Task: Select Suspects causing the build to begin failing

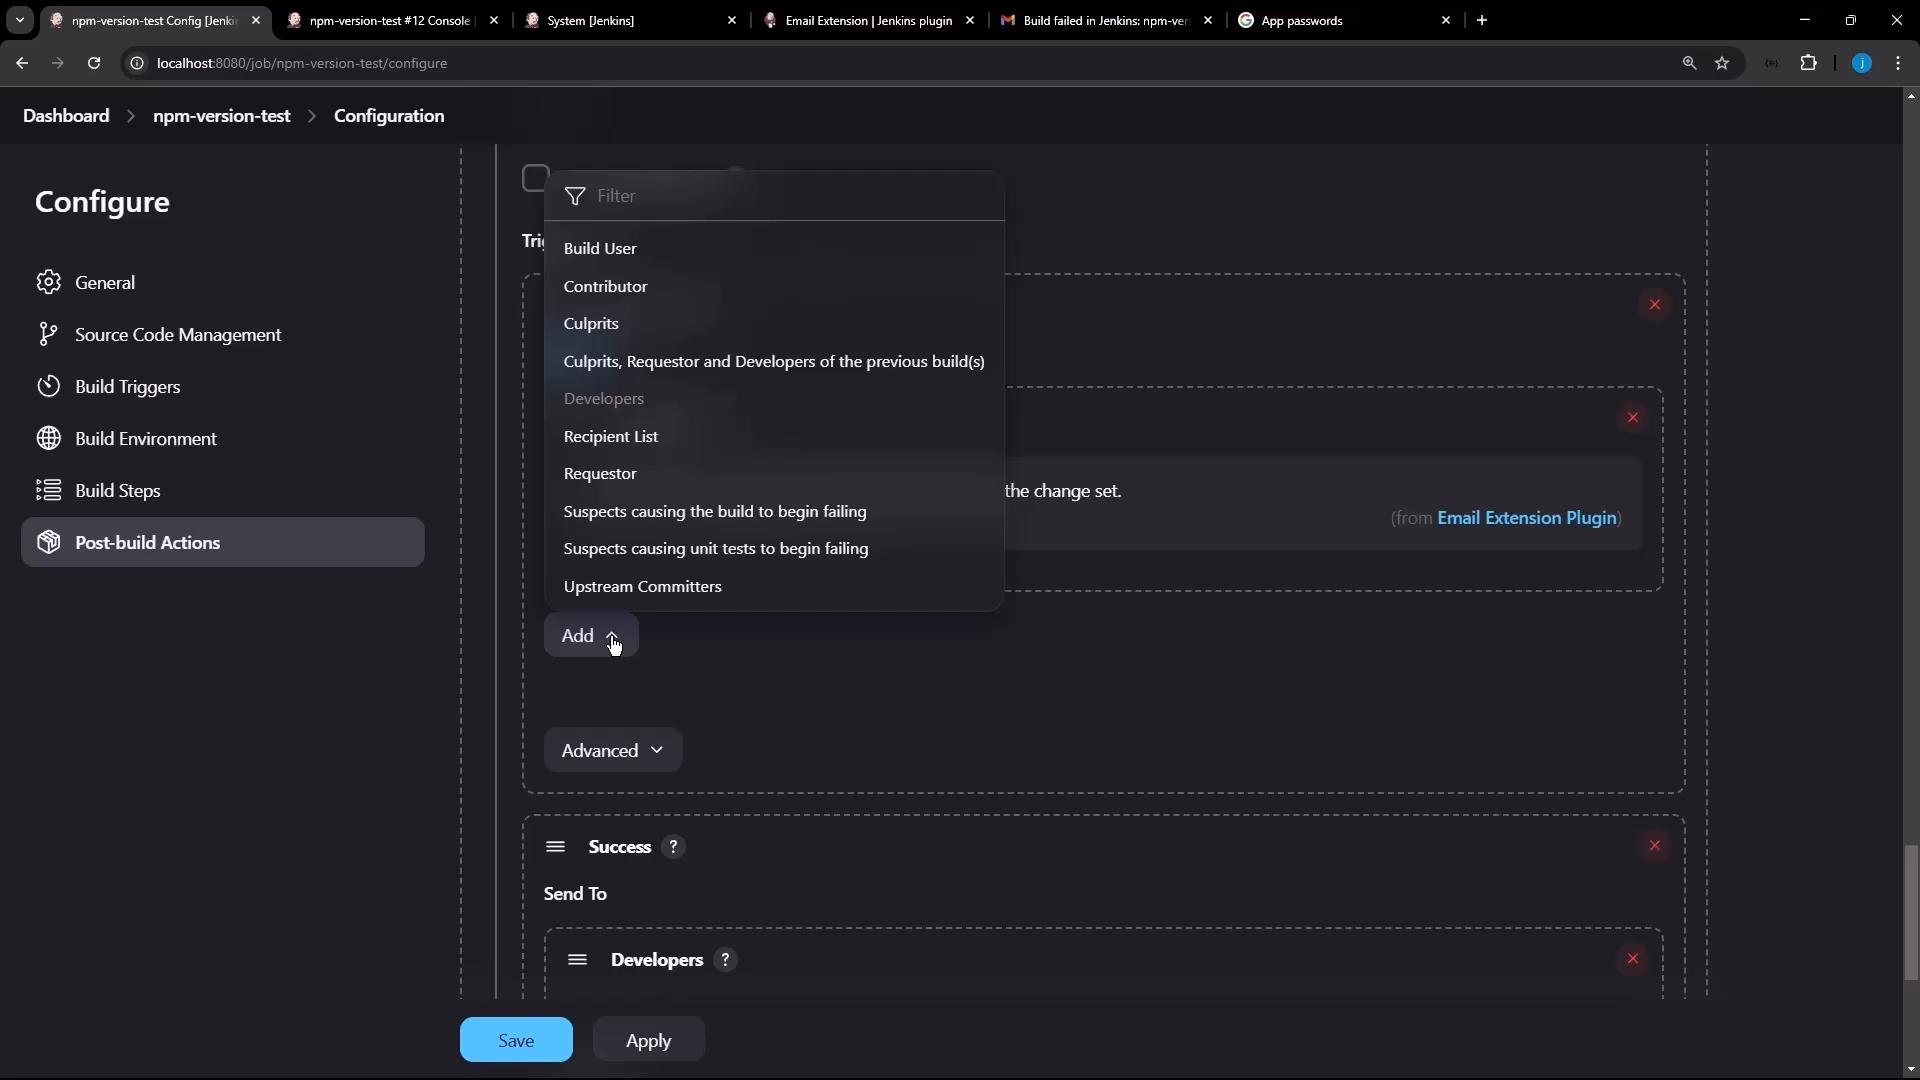Action: 774,511
